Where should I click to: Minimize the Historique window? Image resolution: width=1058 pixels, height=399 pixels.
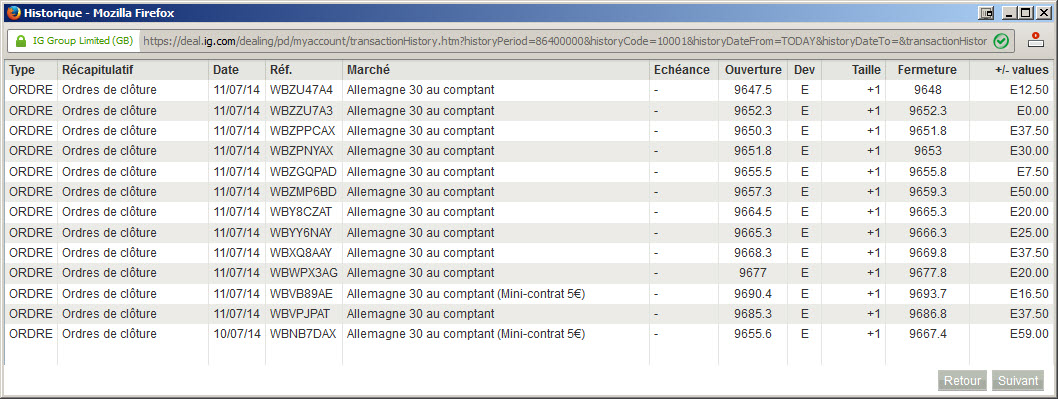[1010, 13]
